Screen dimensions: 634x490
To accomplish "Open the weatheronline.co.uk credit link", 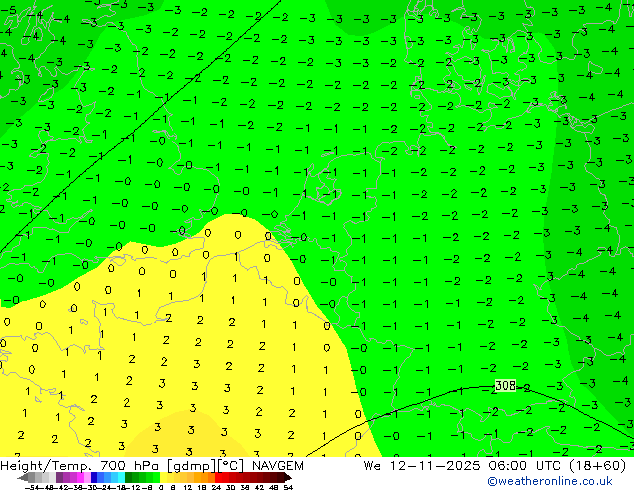I will pos(550,481).
